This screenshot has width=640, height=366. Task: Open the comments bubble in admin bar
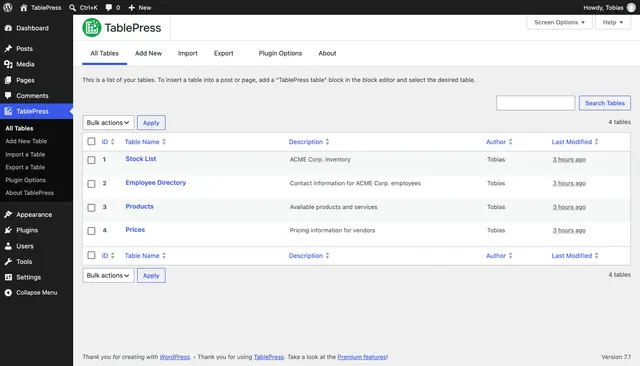(109, 7)
